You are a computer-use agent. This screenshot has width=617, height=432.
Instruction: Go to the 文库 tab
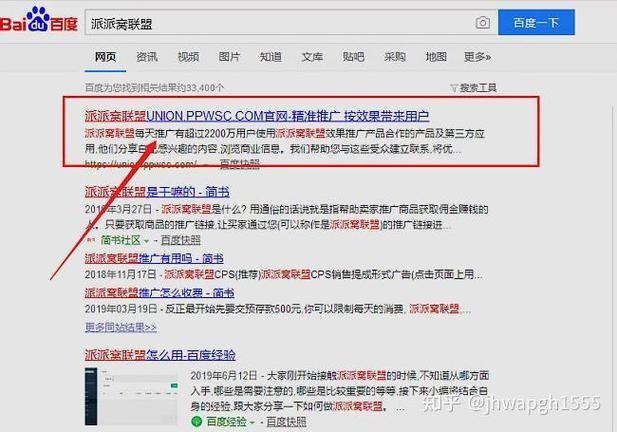[312, 57]
